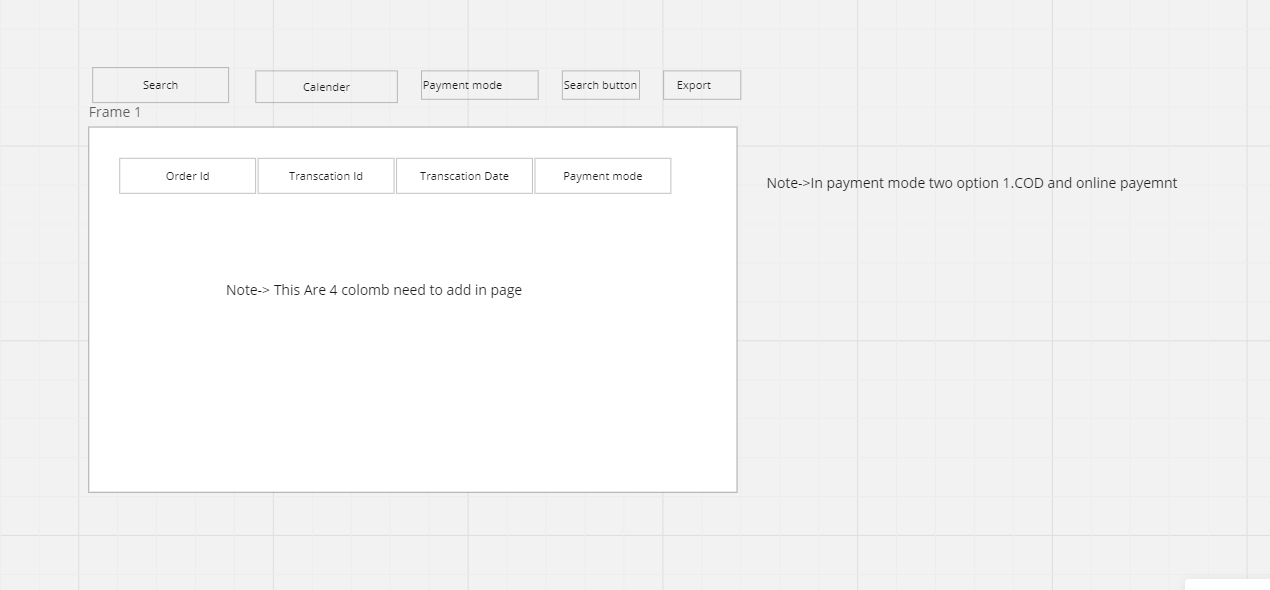Viewport: 1270px width, 590px height.
Task: Select the Transcation Id column box
Action: 326,176
